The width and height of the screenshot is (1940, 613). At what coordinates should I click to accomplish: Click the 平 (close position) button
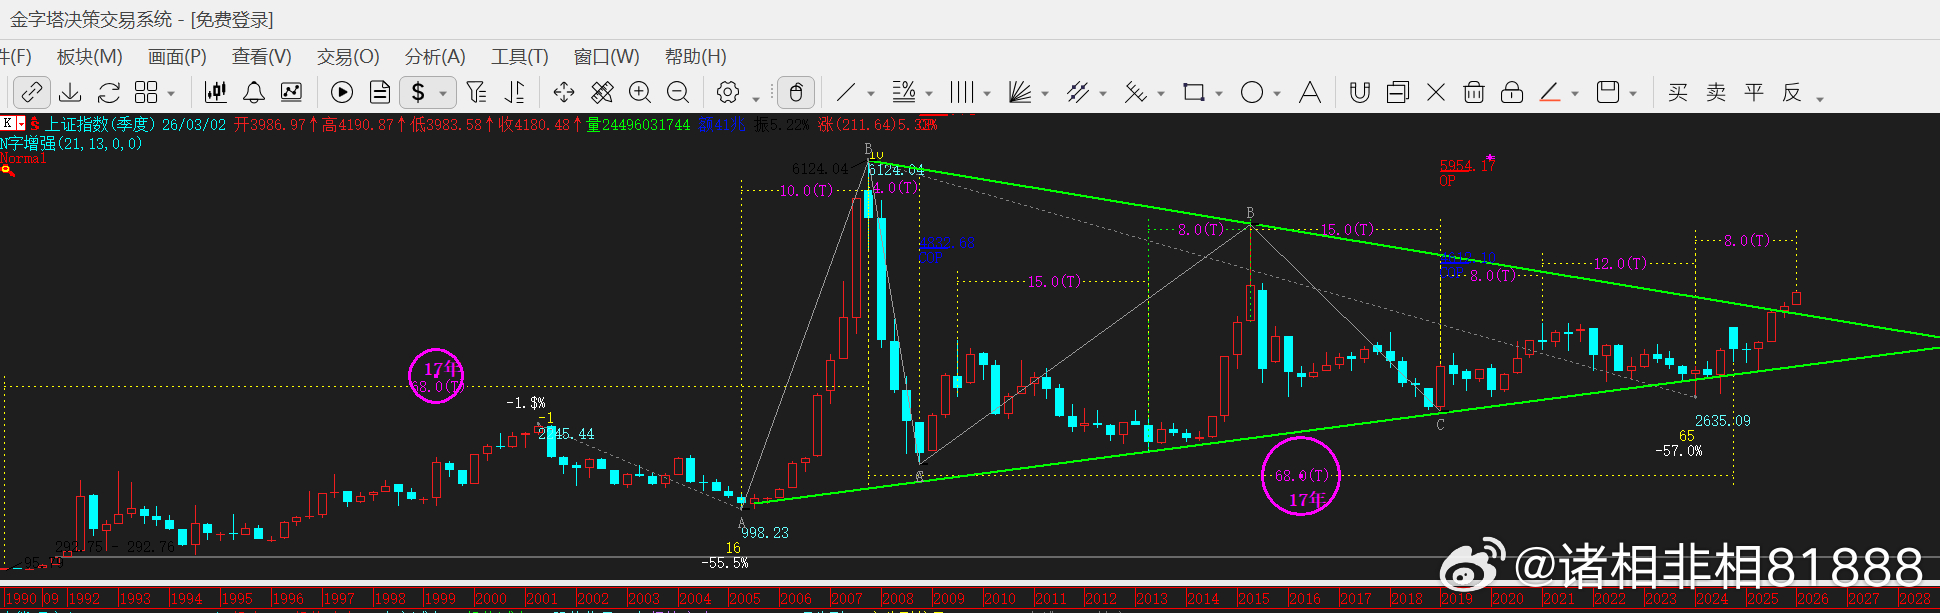[x=1754, y=92]
